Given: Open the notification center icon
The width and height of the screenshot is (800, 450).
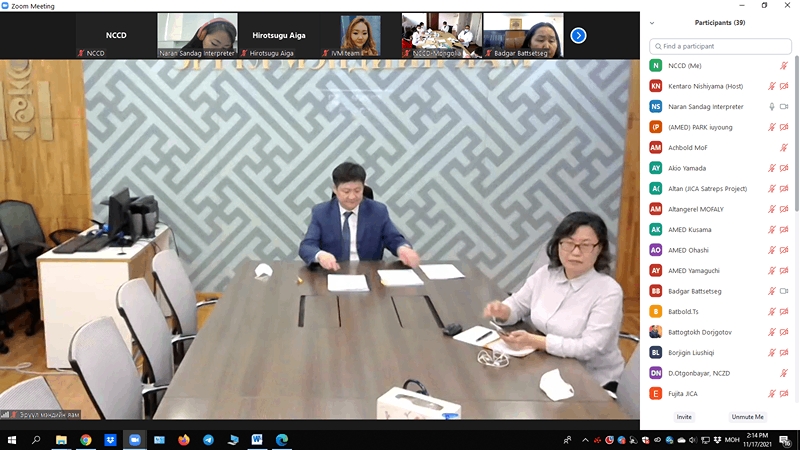Looking at the screenshot, I should pyautogui.click(x=785, y=440).
